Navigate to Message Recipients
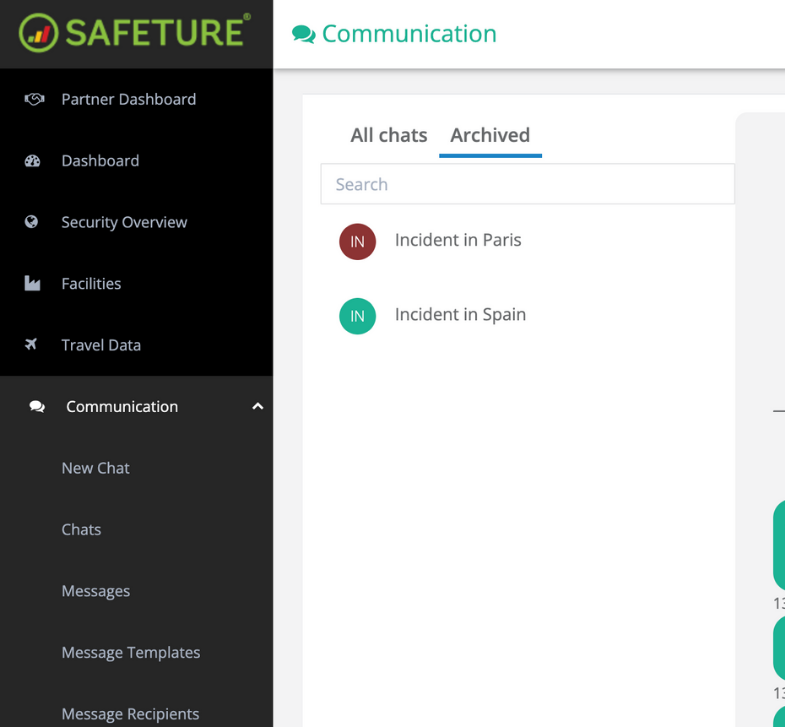The width and height of the screenshot is (786, 727). [130, 714]
